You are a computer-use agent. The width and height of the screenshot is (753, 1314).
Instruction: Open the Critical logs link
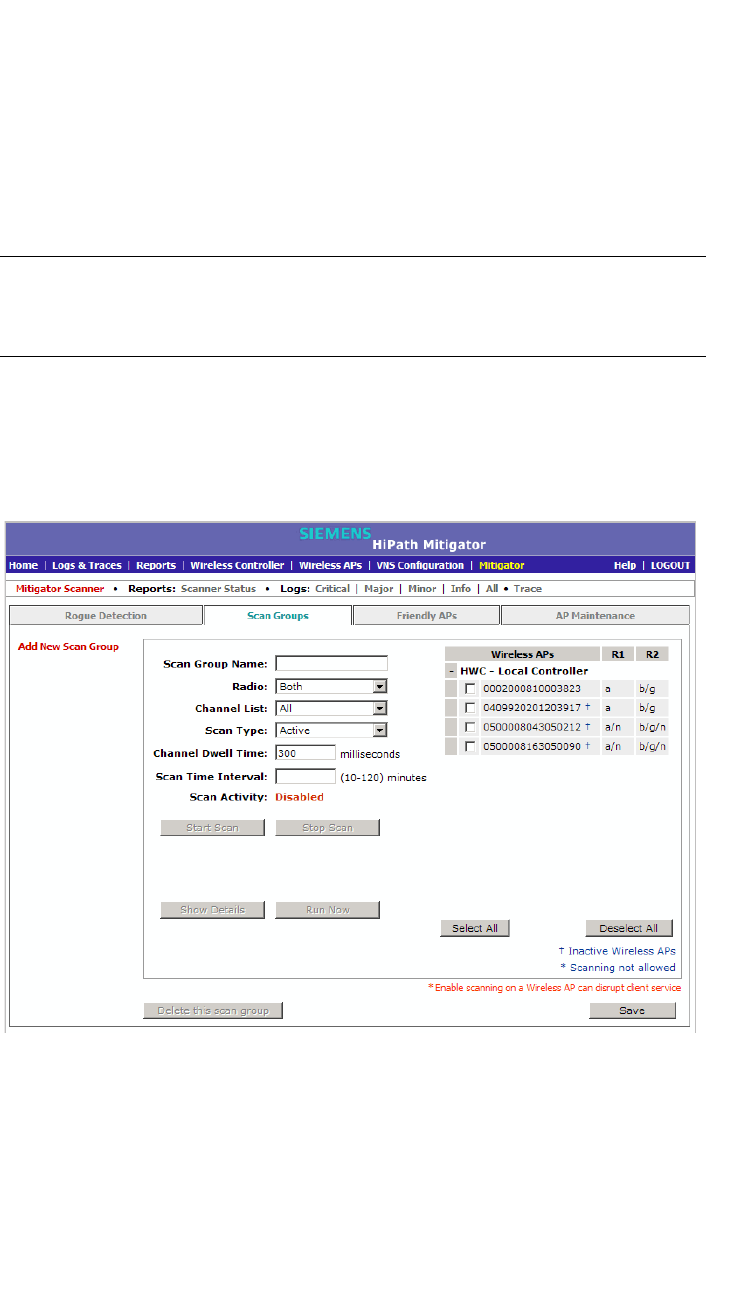332,589
